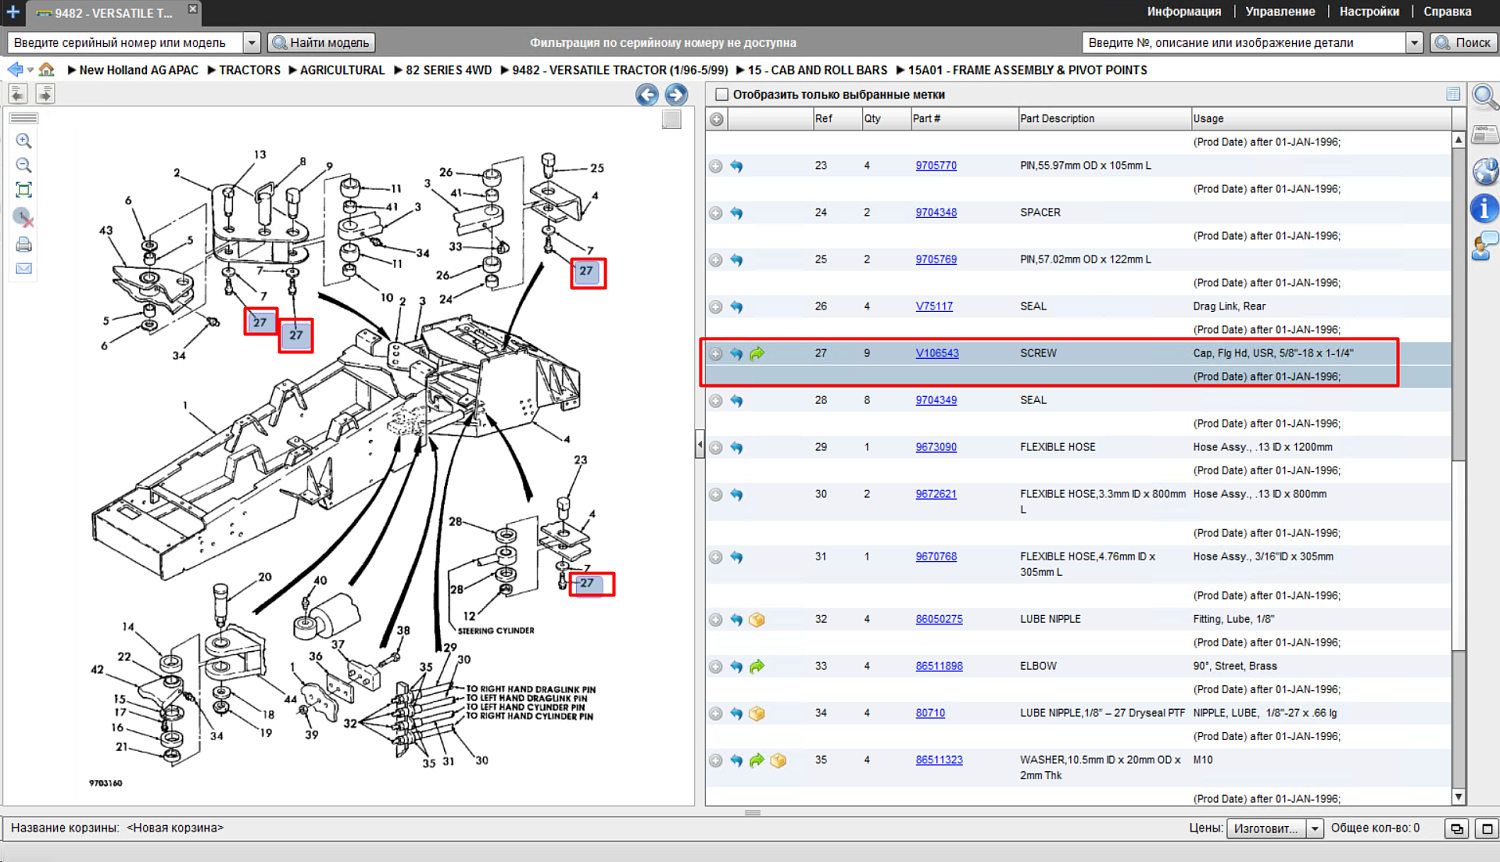Toggle the add circle for Ref 23 row

click(716, 166)
